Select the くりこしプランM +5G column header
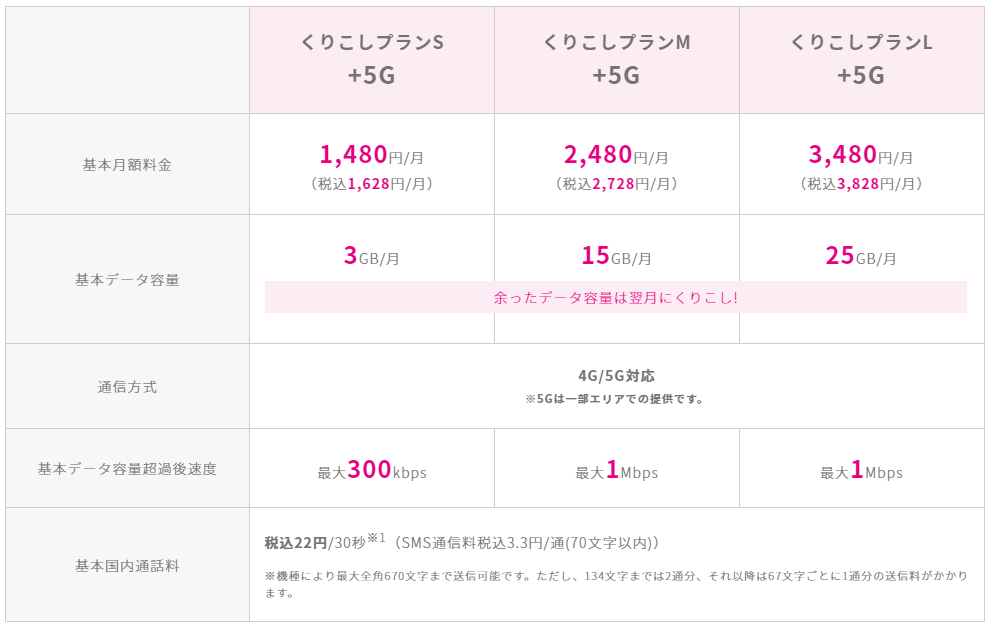The width and height of the screenshot is (992, 632). click(x=617, y=60)
